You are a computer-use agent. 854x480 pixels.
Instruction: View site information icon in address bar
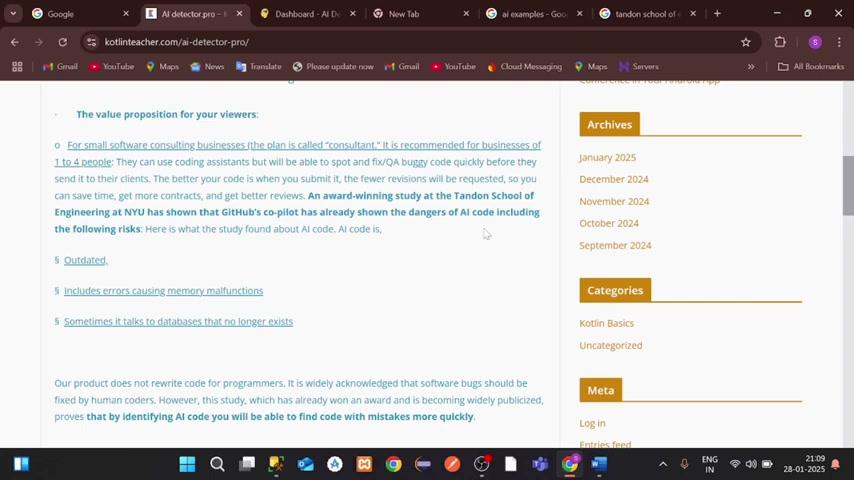pos(92,42)
